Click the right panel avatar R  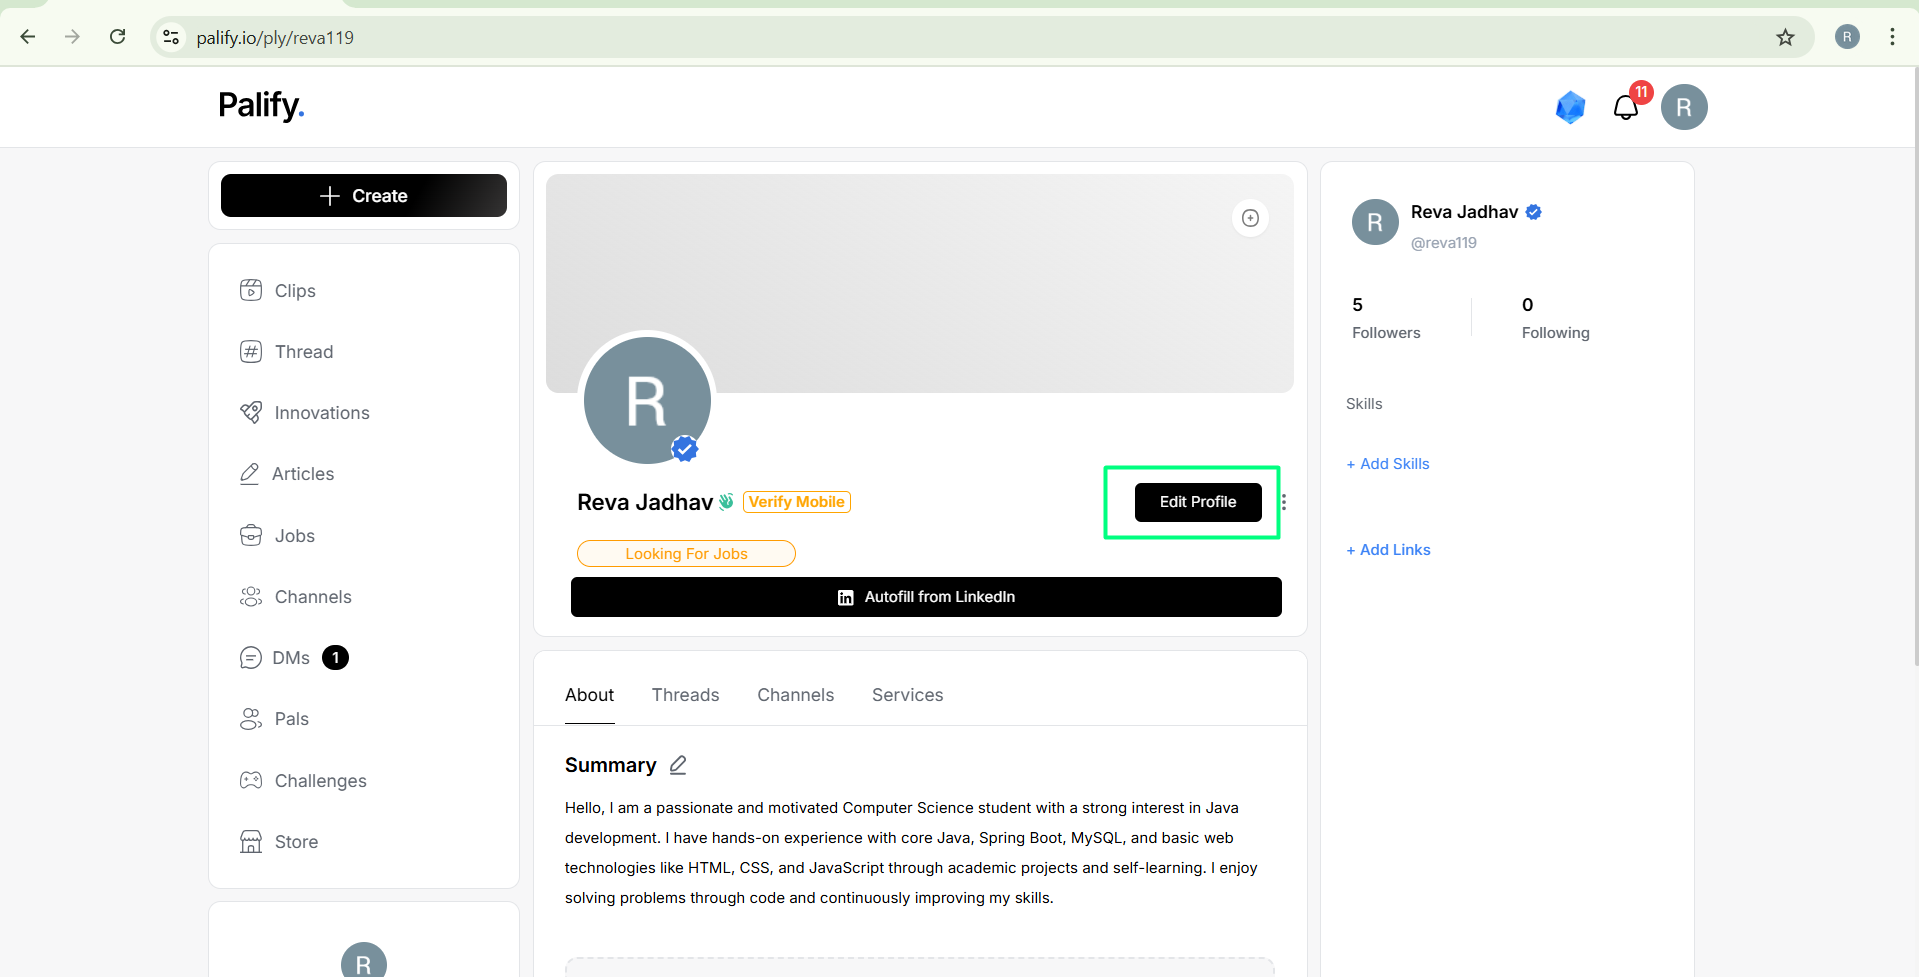[x=1375, y=222]
